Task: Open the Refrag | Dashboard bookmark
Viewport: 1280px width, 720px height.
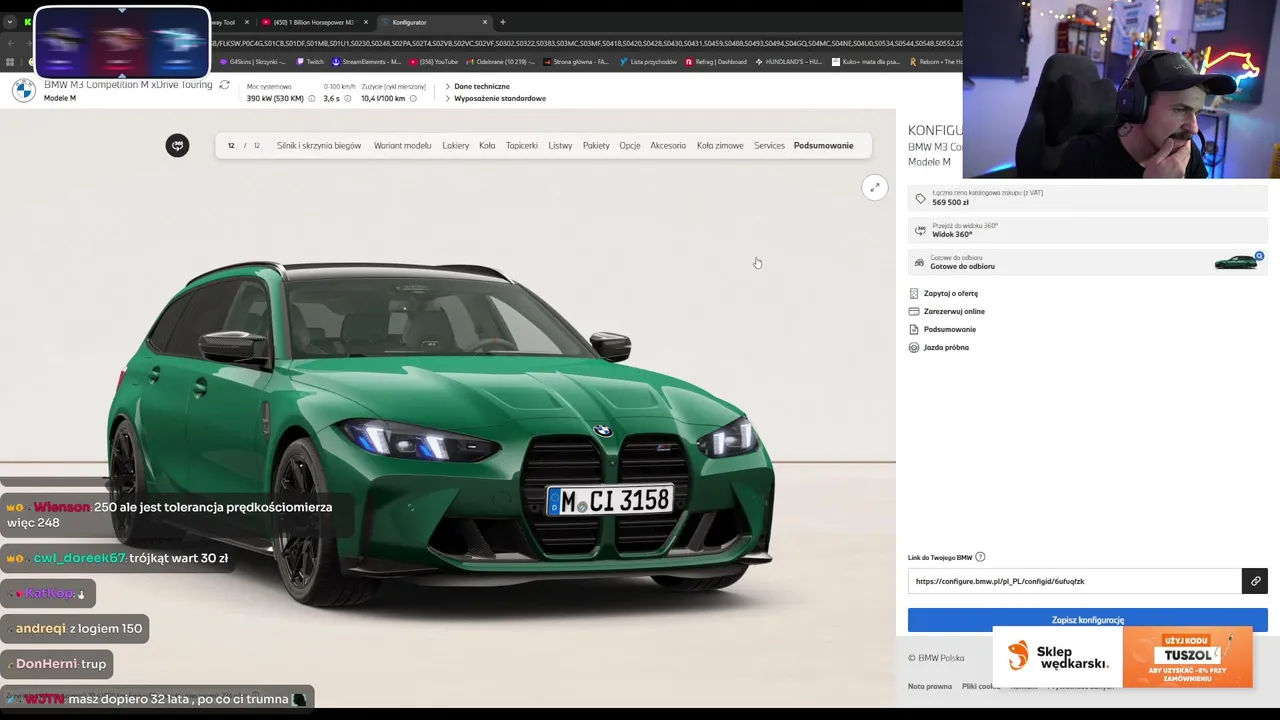Action: 716,62
